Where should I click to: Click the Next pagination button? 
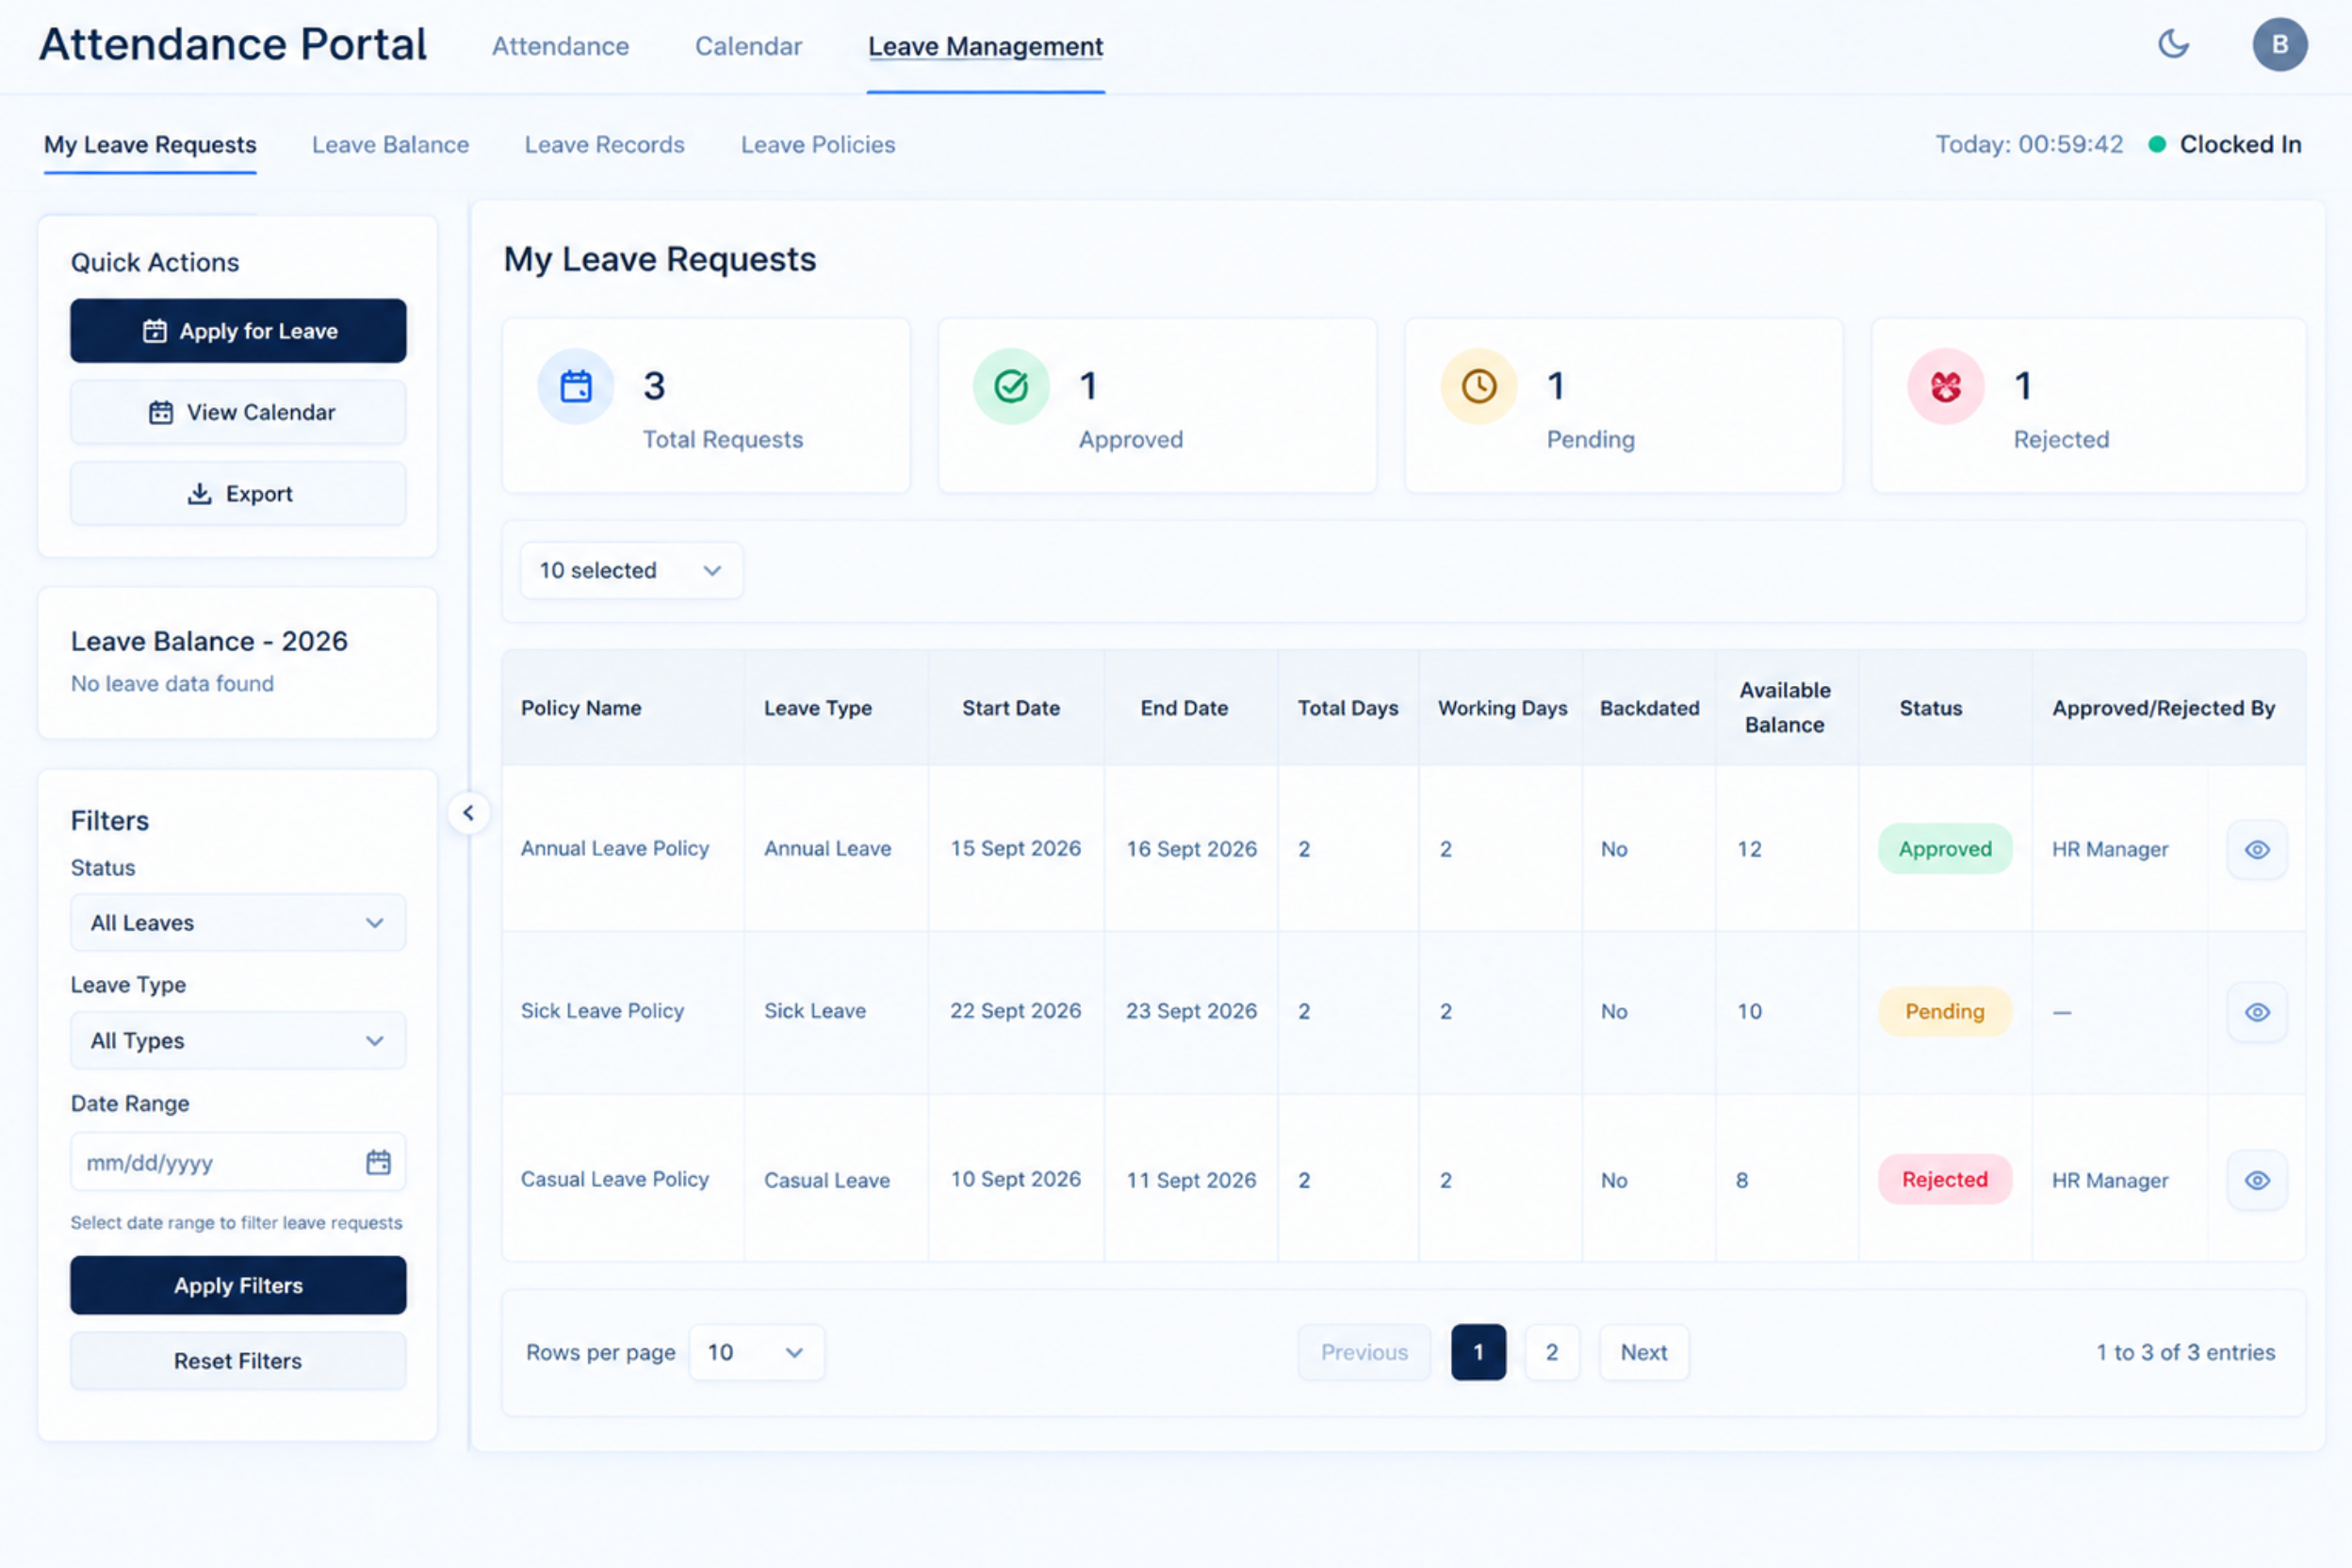(1643, 1352)
